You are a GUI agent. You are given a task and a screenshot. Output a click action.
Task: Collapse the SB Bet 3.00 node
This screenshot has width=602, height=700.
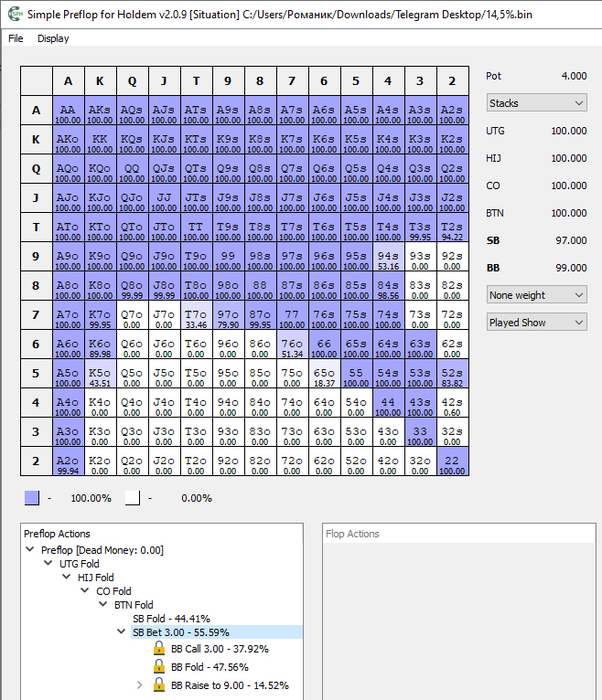[x=122, y=632]
